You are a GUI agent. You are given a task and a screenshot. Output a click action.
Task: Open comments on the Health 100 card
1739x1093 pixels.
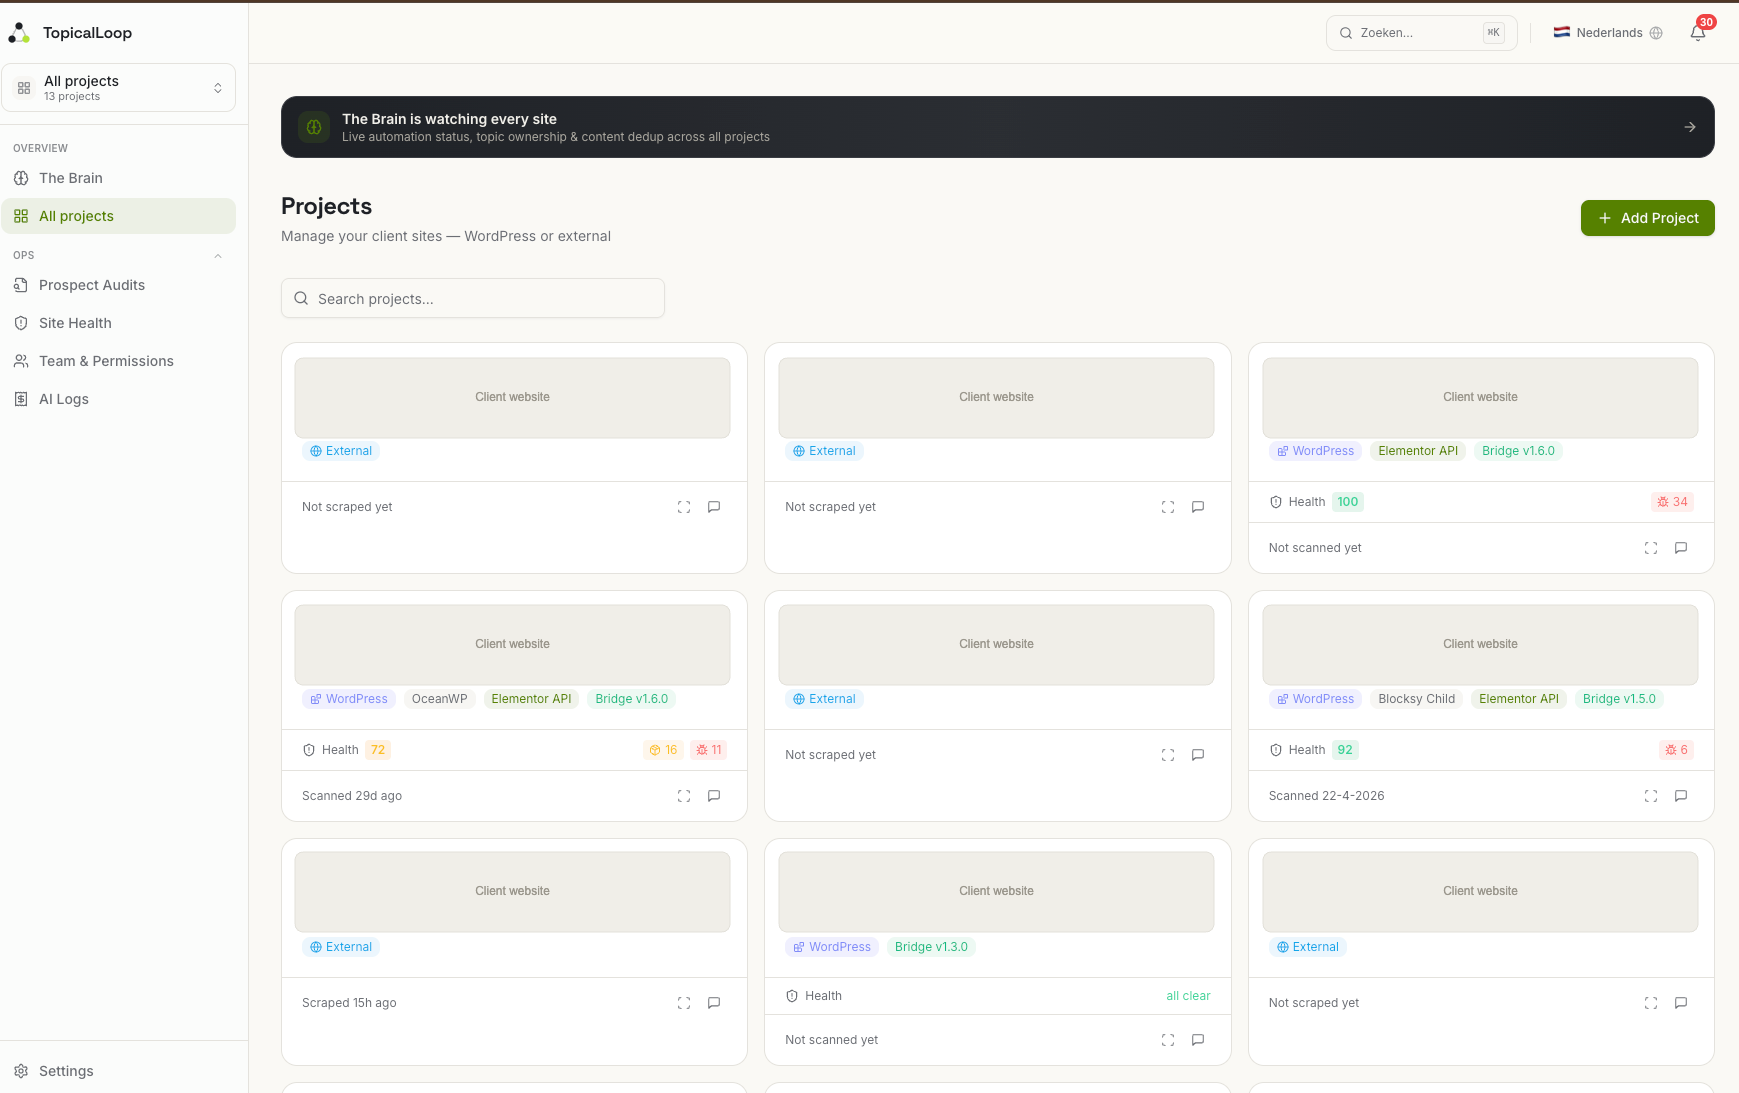(1681, 548)
